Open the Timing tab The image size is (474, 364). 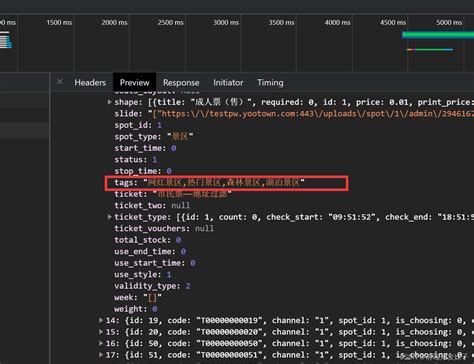click(x=270, y=83)
